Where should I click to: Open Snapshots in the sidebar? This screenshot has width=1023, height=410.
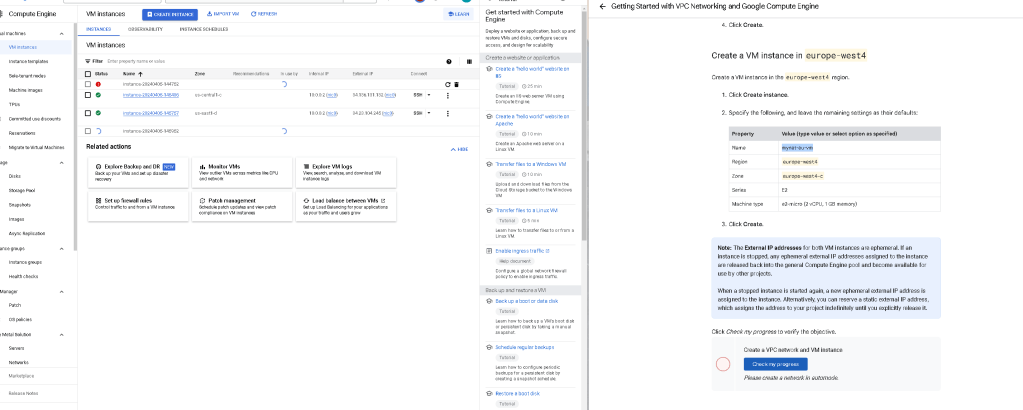(x=18, y=205)
